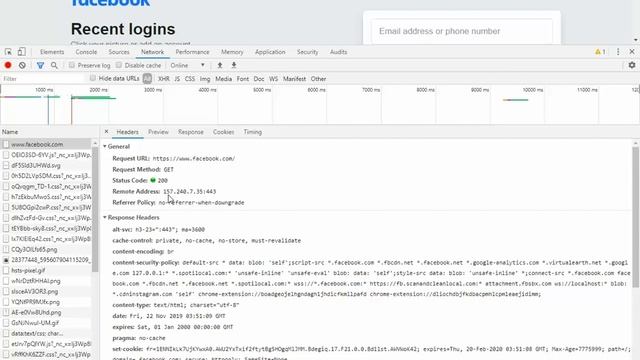Open the network search magnifier icon
Viewport: 640px width, 360px height.
[x=54, y=65]
